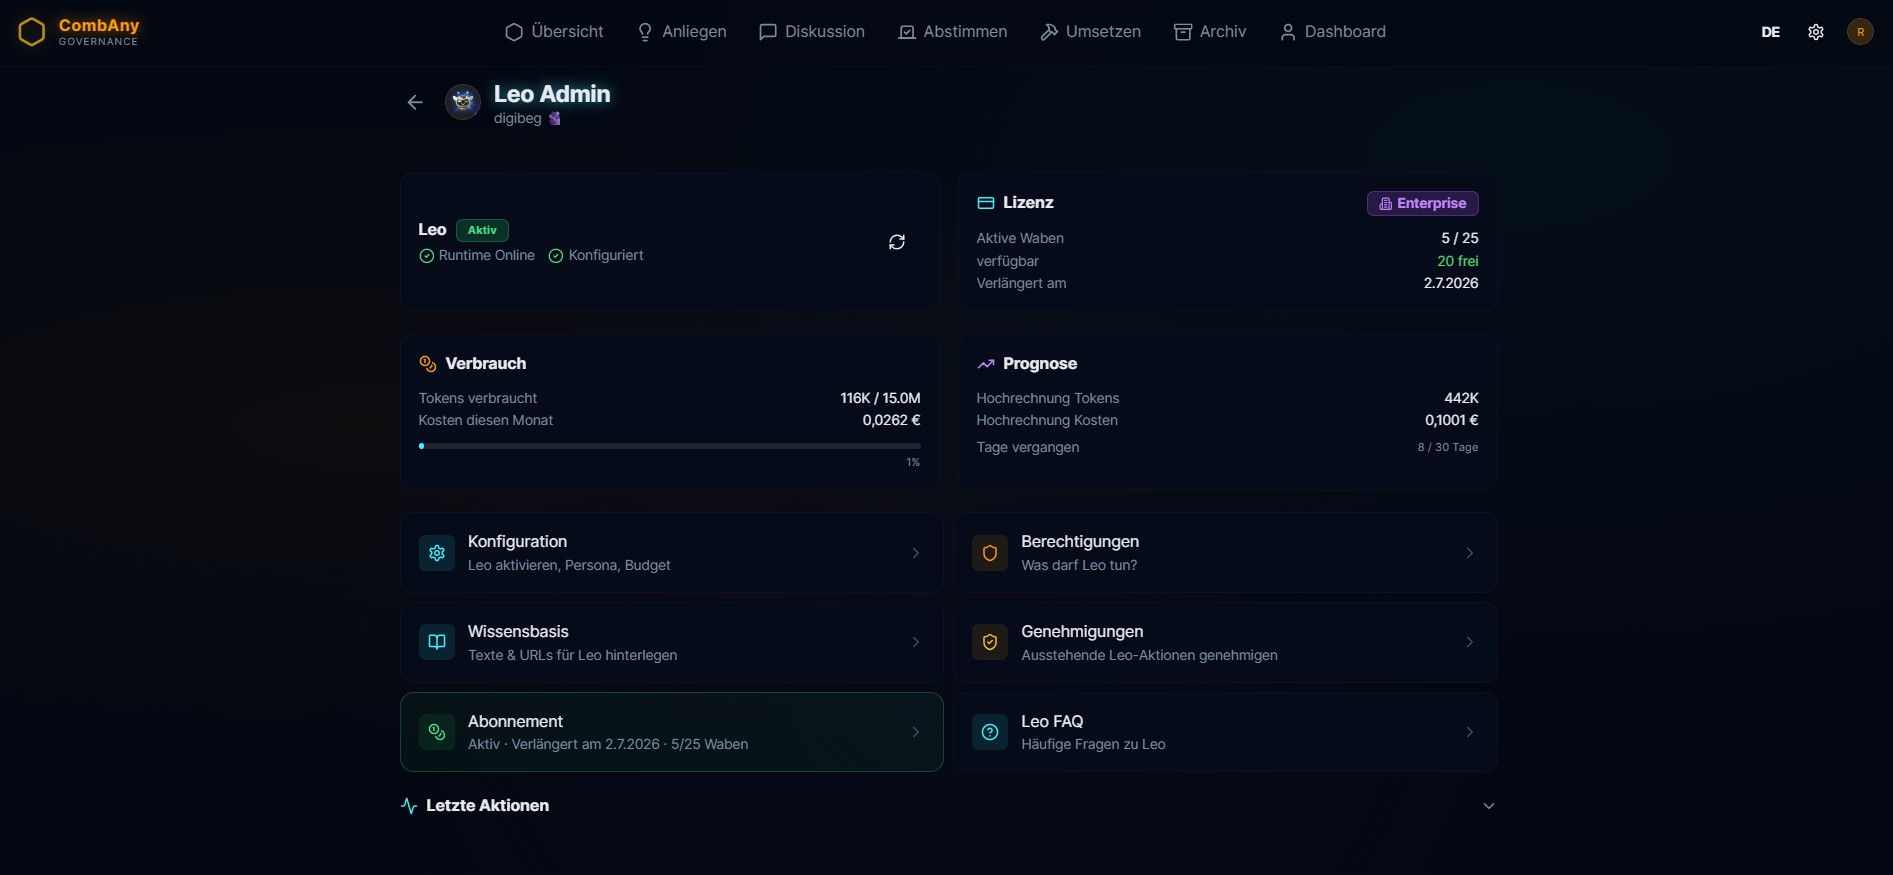Open the Abonnement card
1893x875 pixels.
pos(671,732)
